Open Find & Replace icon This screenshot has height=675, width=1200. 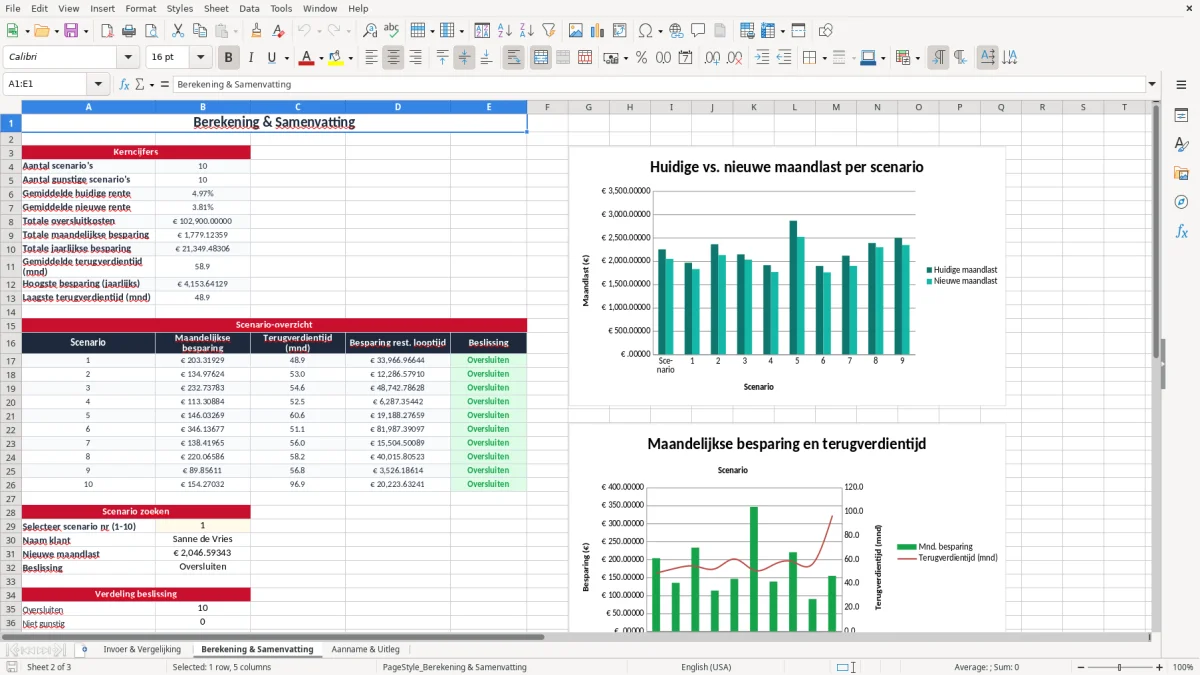click(370, 31)
